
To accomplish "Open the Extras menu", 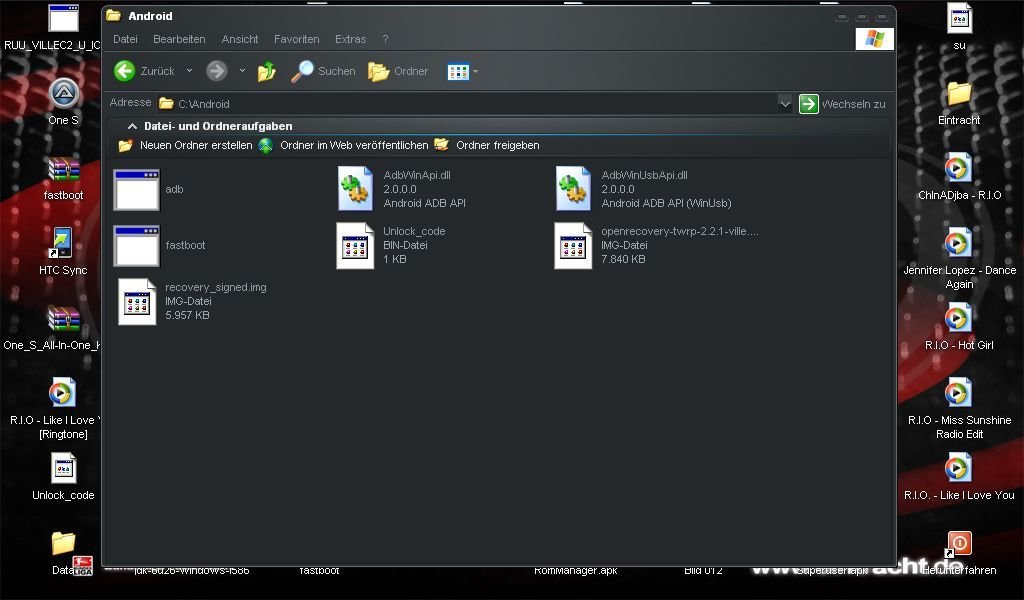I will 351,39.
